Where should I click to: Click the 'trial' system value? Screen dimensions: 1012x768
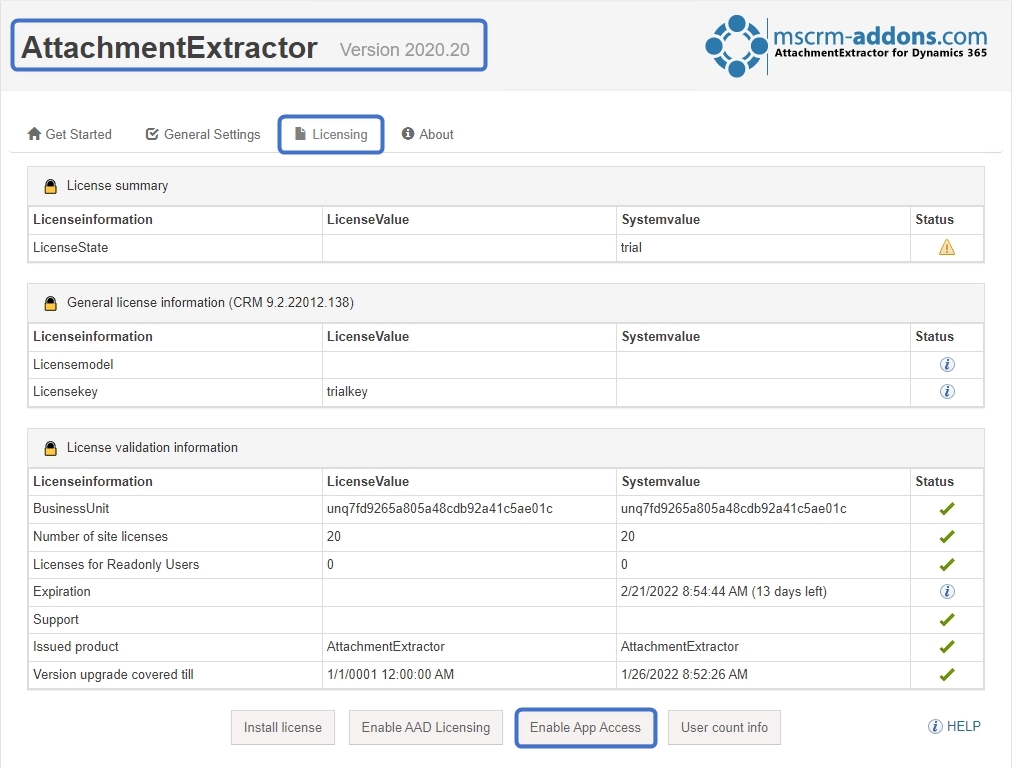(x=631, y=248)
